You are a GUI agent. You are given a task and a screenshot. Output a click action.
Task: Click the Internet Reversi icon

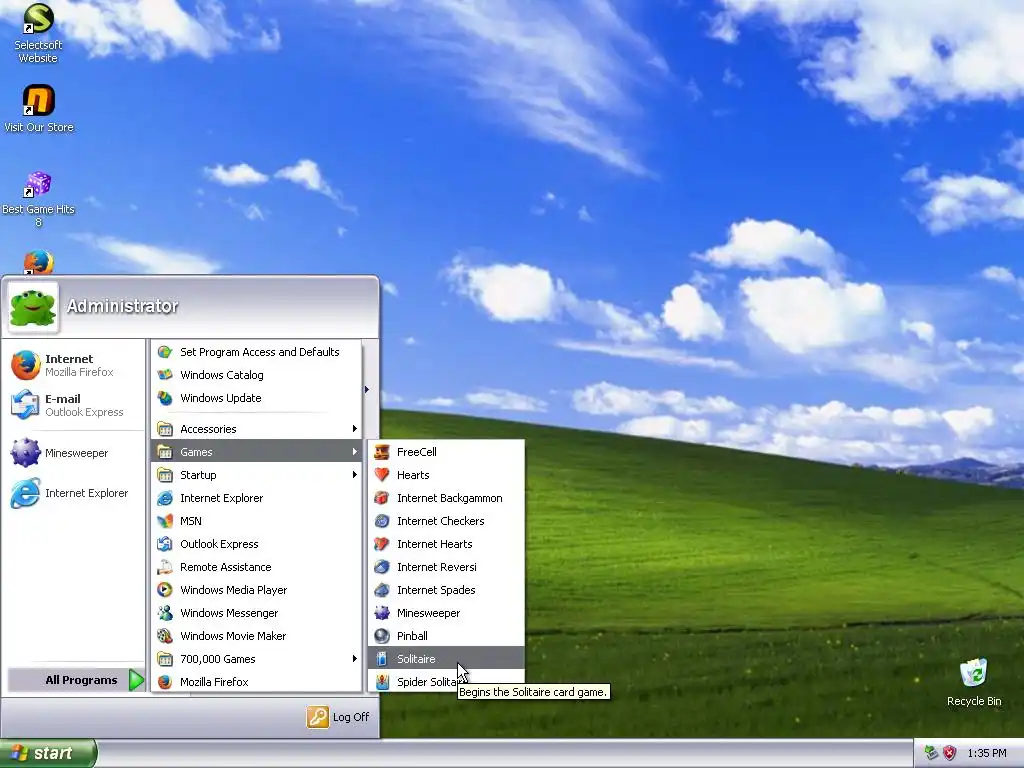[382, 567]
